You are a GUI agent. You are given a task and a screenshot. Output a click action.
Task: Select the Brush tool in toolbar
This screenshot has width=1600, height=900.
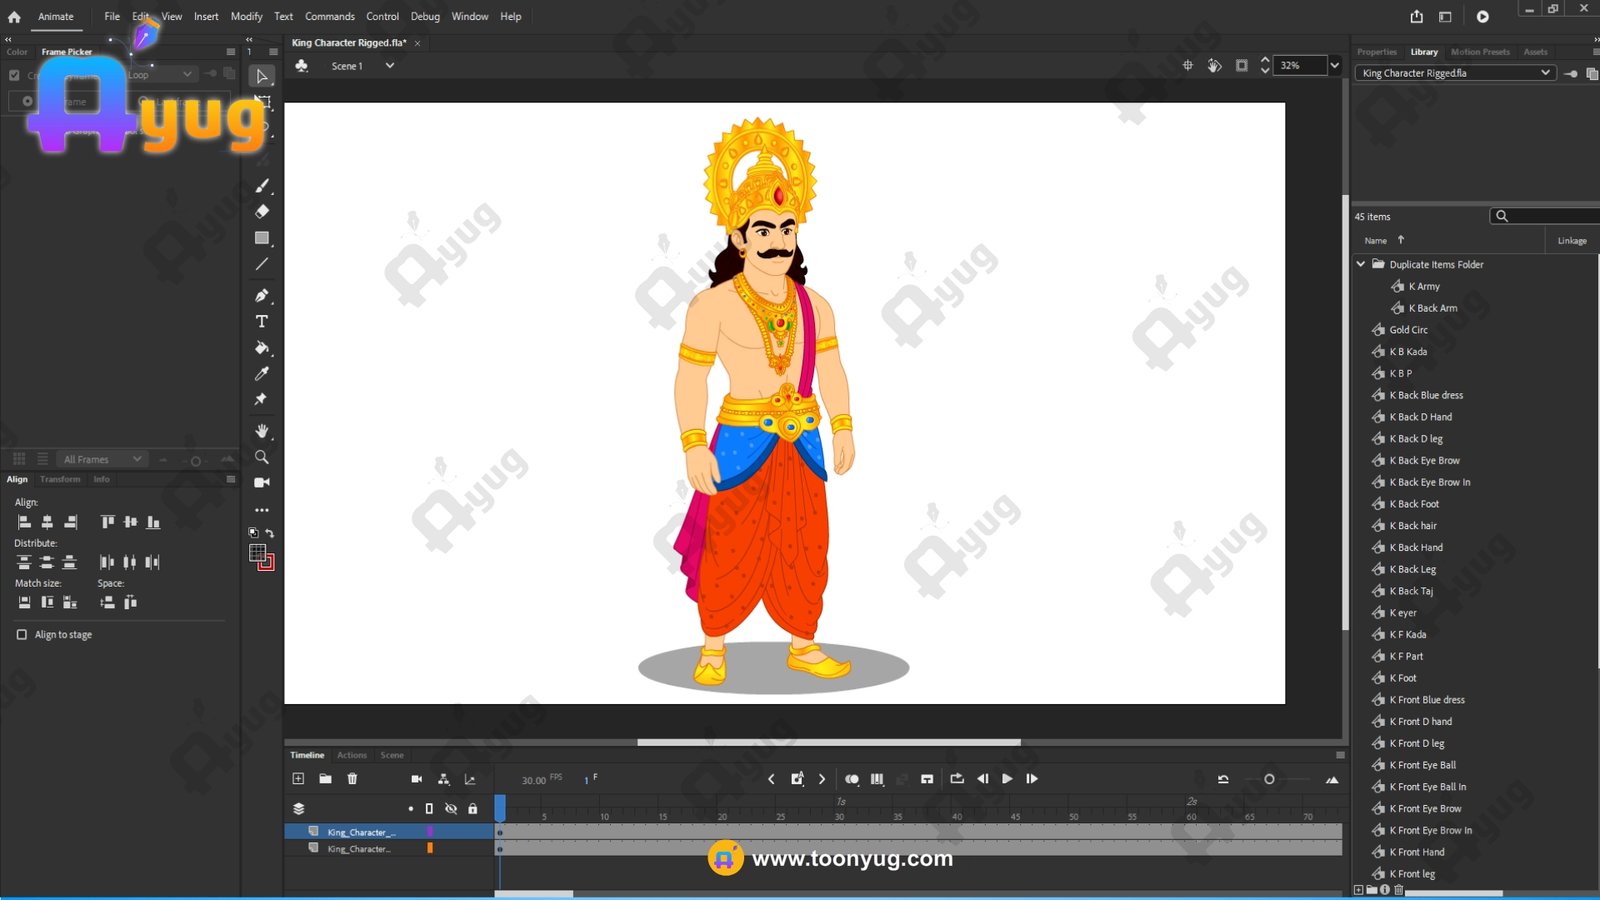pyautogui.click(x=262, y=185)
